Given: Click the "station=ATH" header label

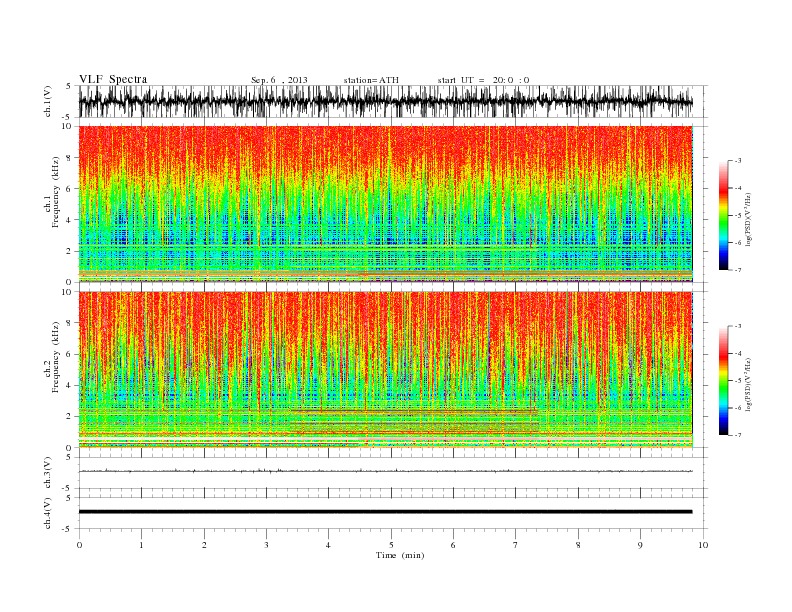Looking at the screenshot, I should tap(371, 80).
